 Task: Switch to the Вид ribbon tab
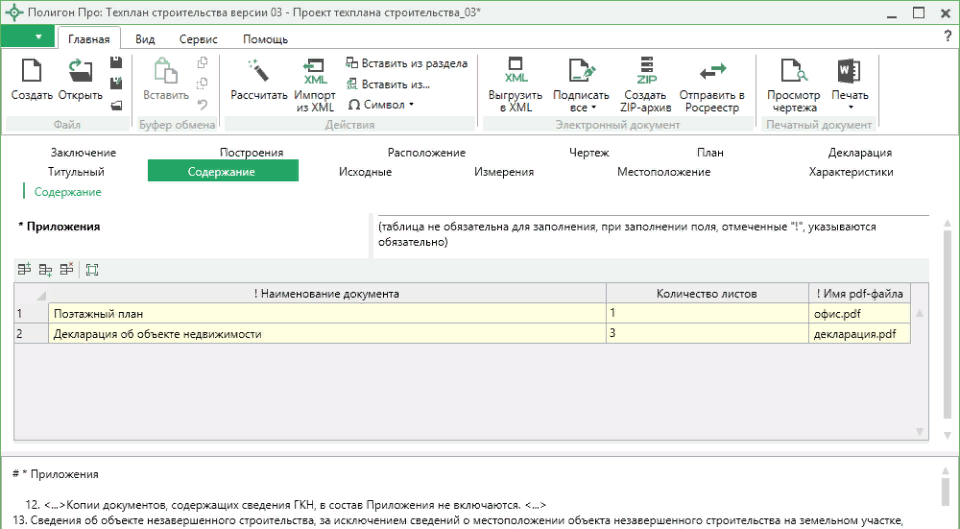point(145,39)
